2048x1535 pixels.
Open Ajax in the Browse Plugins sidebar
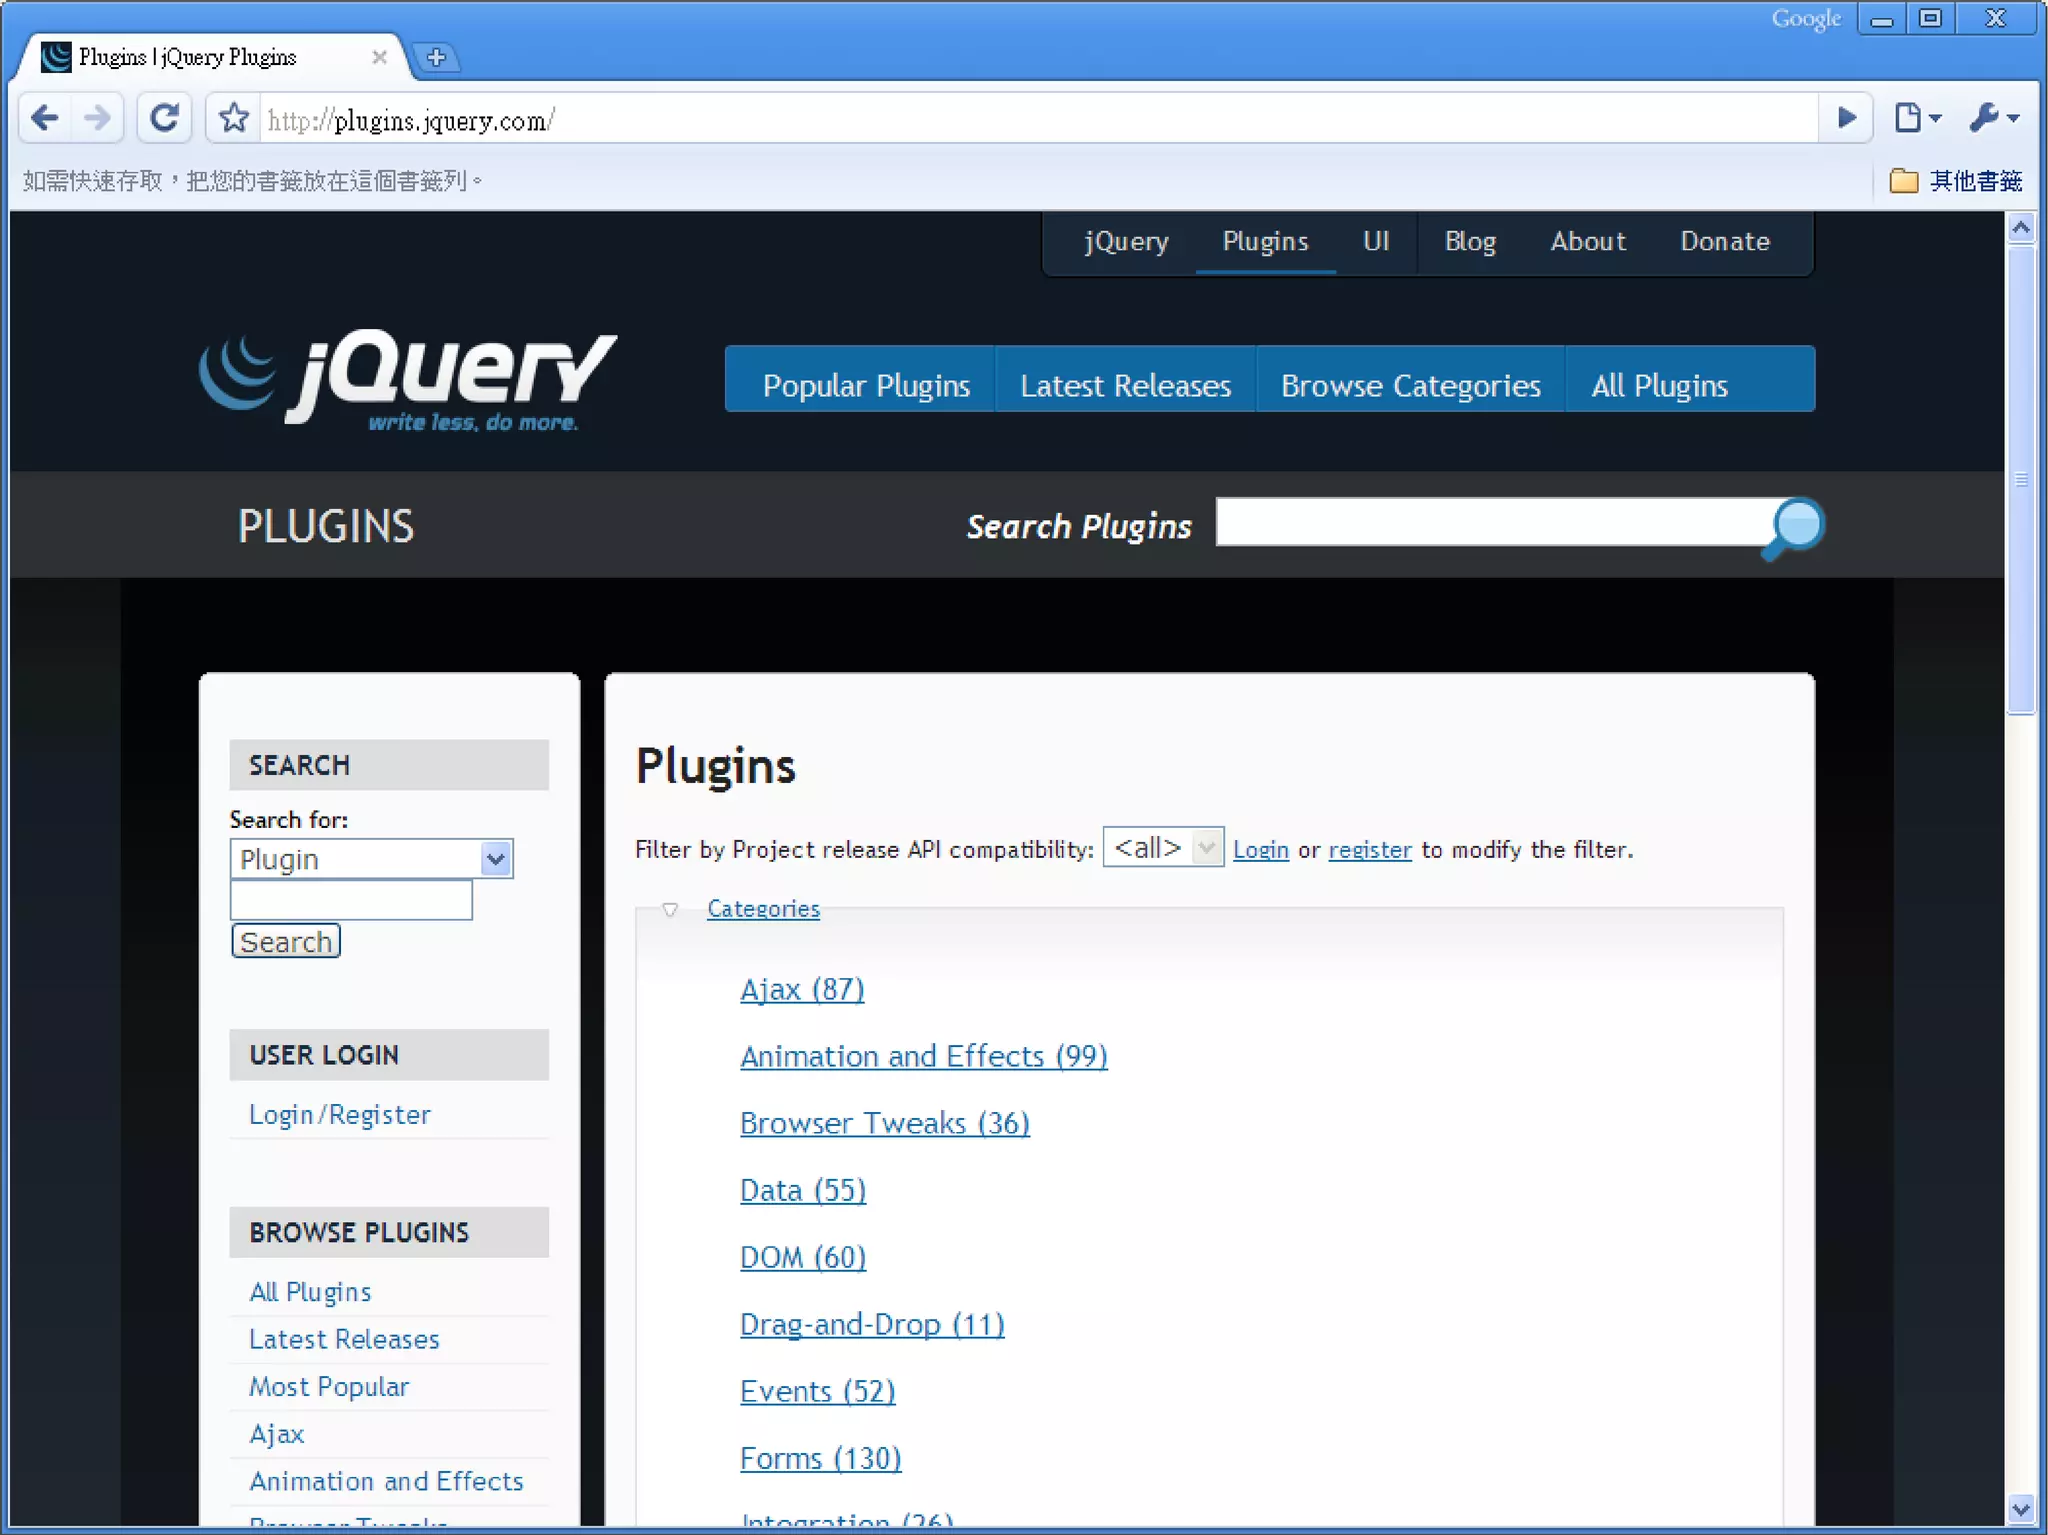pos(276,1434)
